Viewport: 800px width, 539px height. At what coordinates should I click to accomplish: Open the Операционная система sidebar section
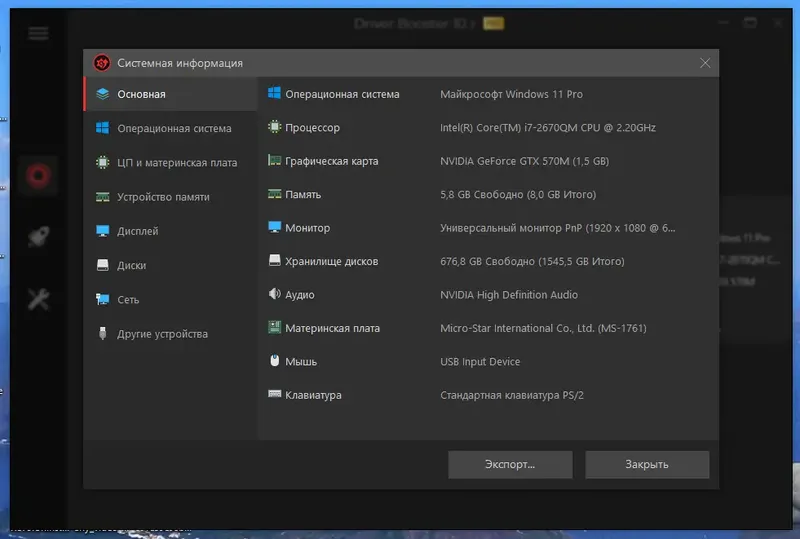170,128
